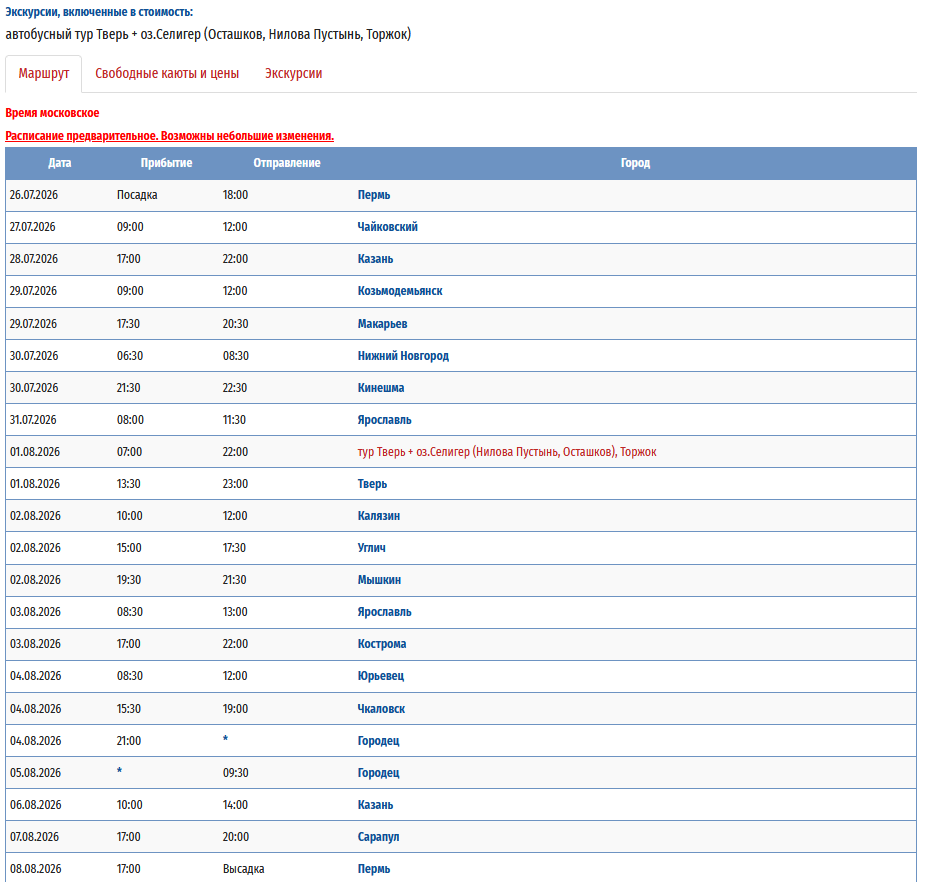Open the Экскурсии tab
This screenshot has height=882, width=925.
point(293,74)
